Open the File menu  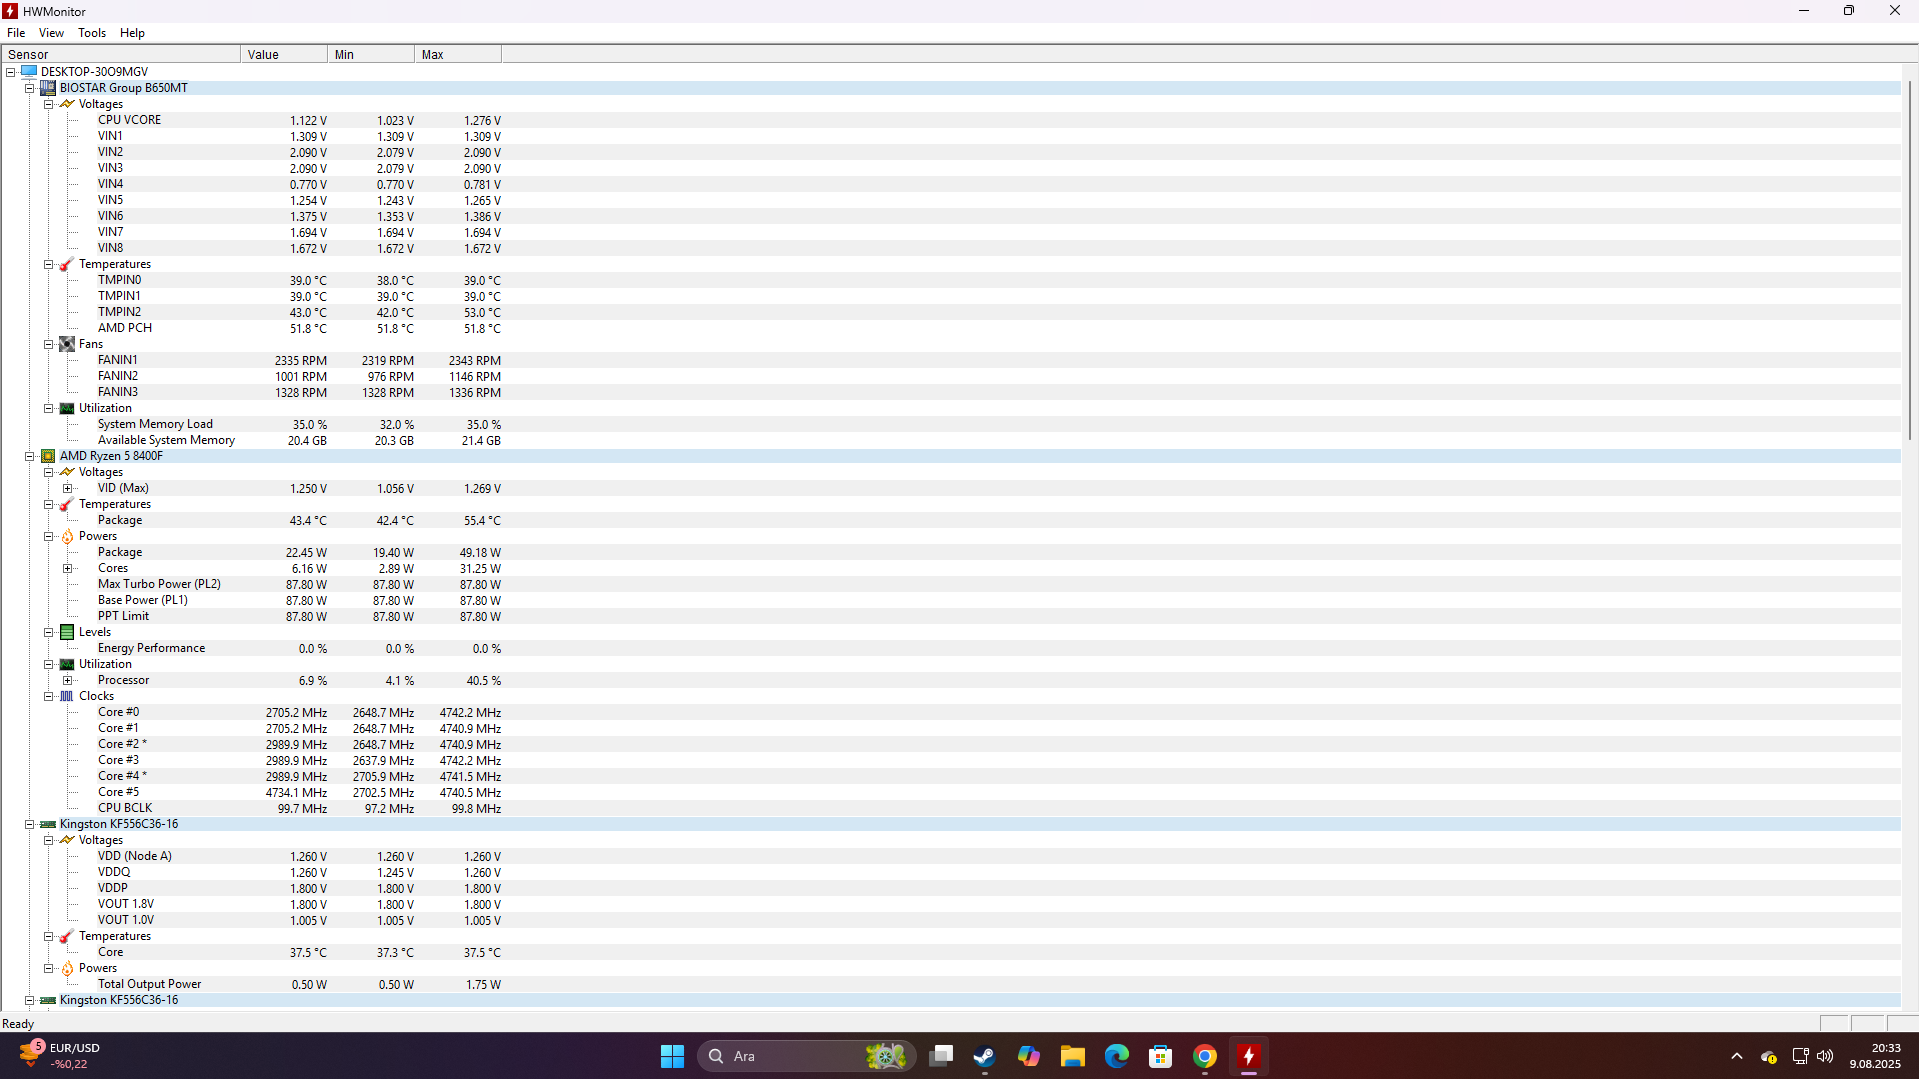click(16, 33)
